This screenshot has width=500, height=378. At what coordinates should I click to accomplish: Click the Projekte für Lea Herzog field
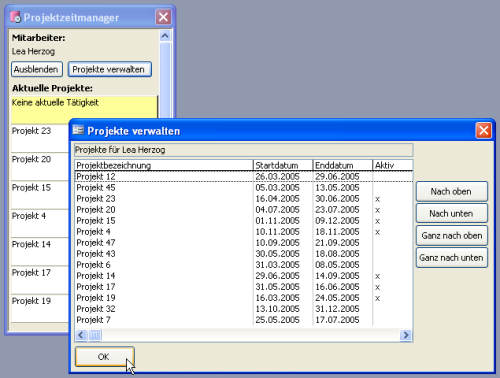click(x=244, y=150)
